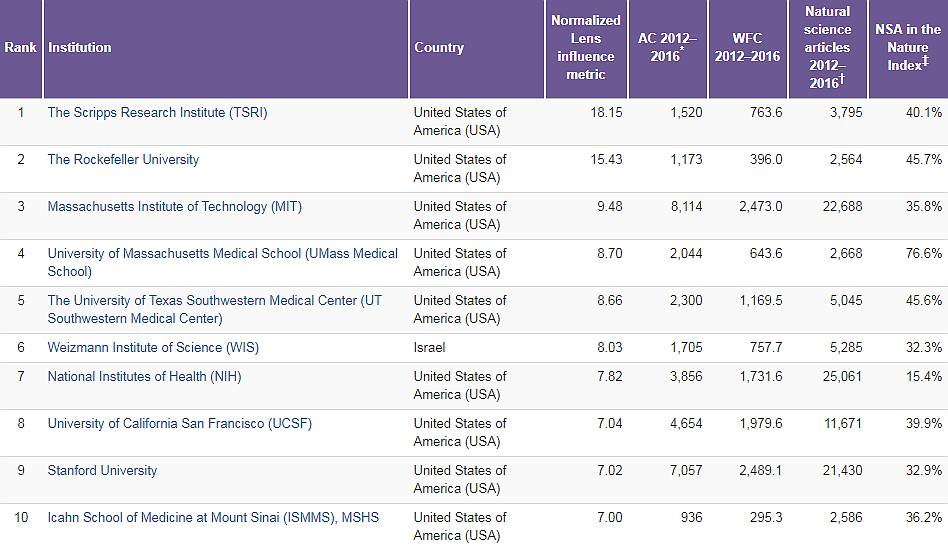Click the Stanford University link
Screen dimensions: 948x549
tap(102, 470)
